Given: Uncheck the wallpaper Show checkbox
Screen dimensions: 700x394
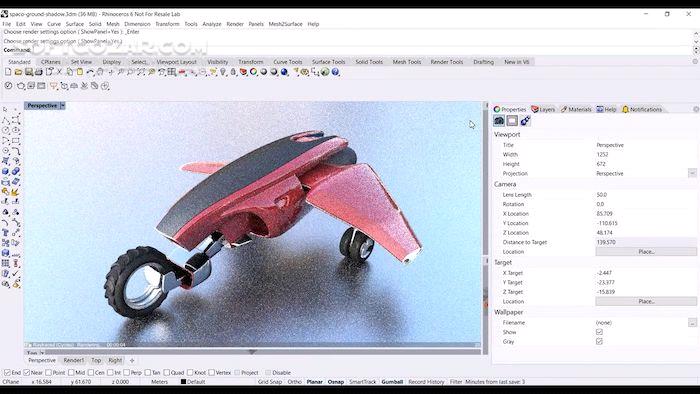Looking at the screenshot, I should click(x=599, y=332).
